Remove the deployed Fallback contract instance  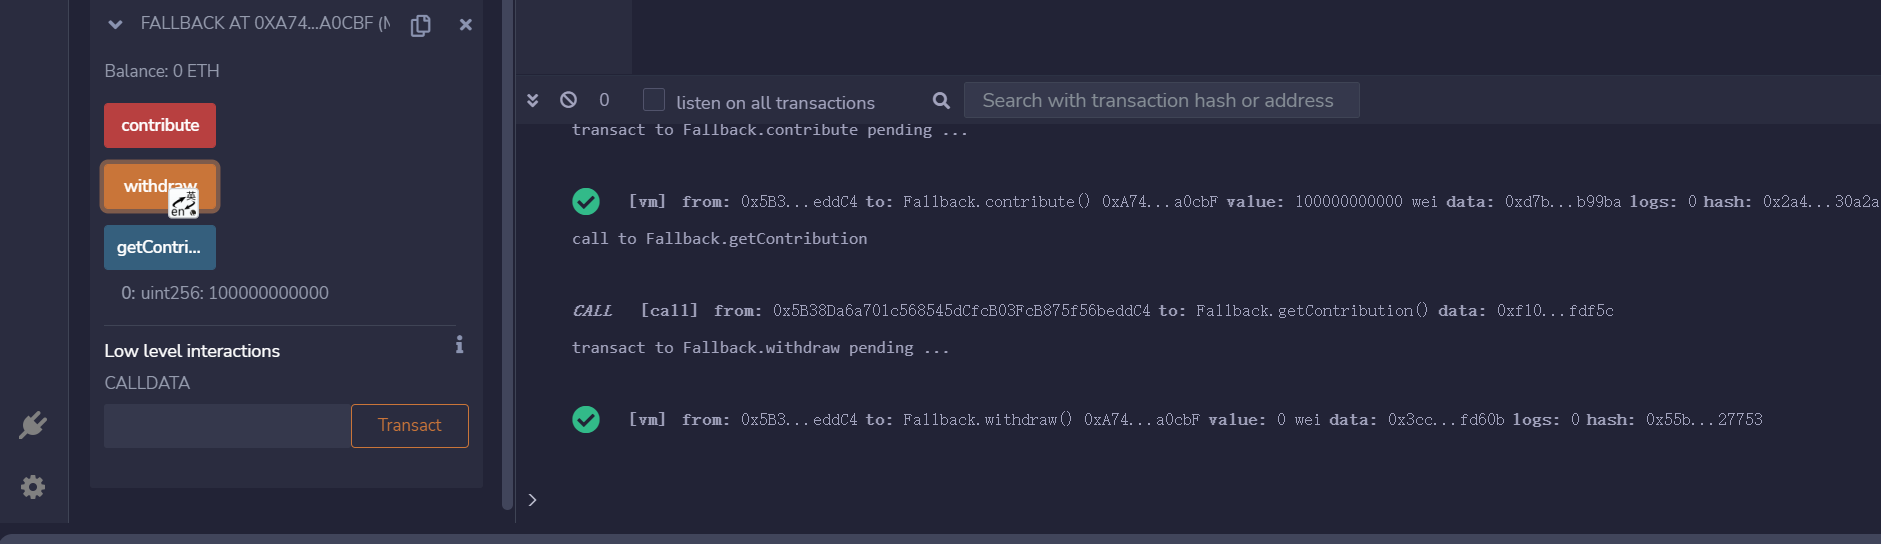[465, 25]
